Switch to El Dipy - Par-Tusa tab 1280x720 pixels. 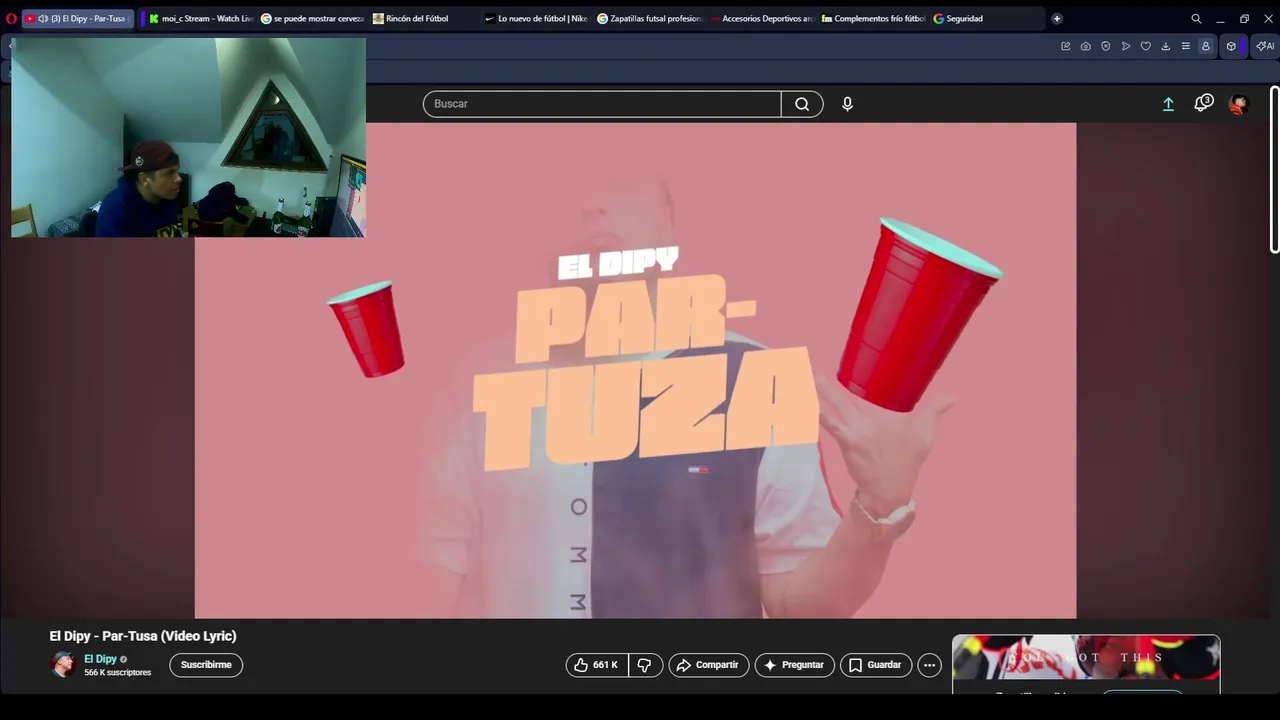tap(78, 18)
